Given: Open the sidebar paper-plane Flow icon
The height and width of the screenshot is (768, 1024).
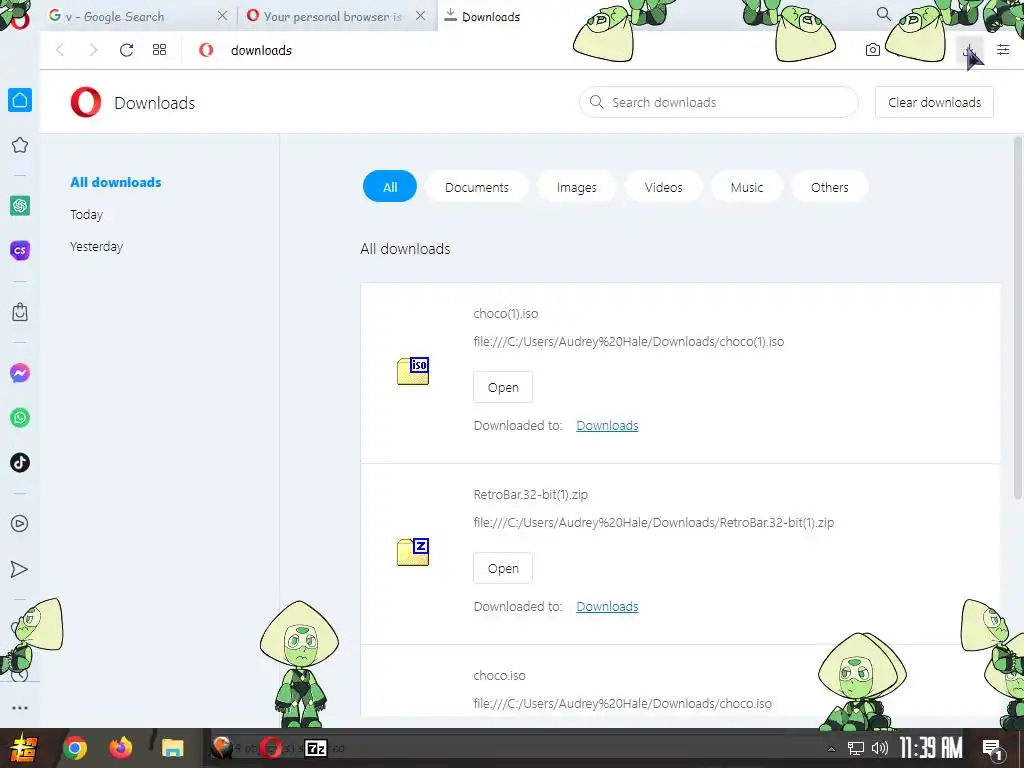Looking at the screenshot, I should pos(20,569).
